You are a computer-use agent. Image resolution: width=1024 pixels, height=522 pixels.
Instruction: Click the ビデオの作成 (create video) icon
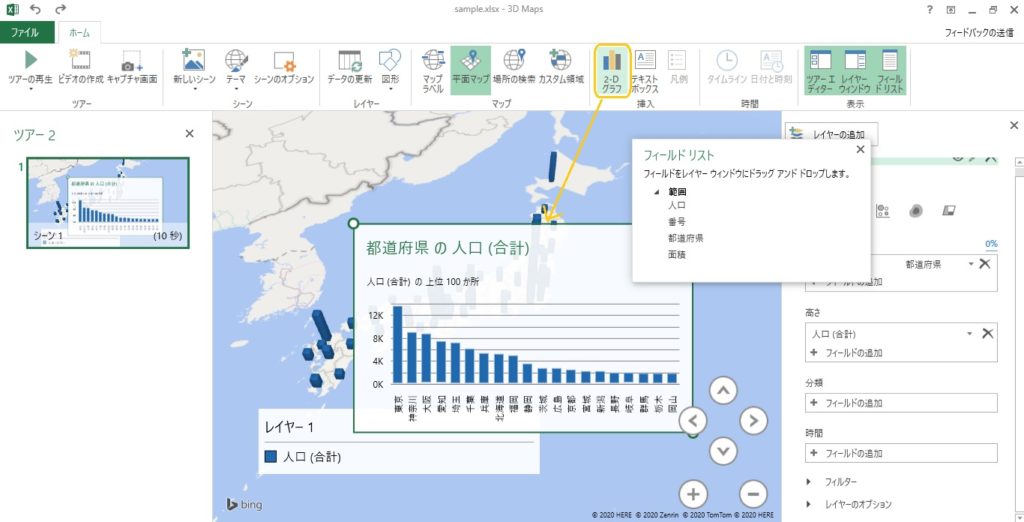tap(80, 67)
